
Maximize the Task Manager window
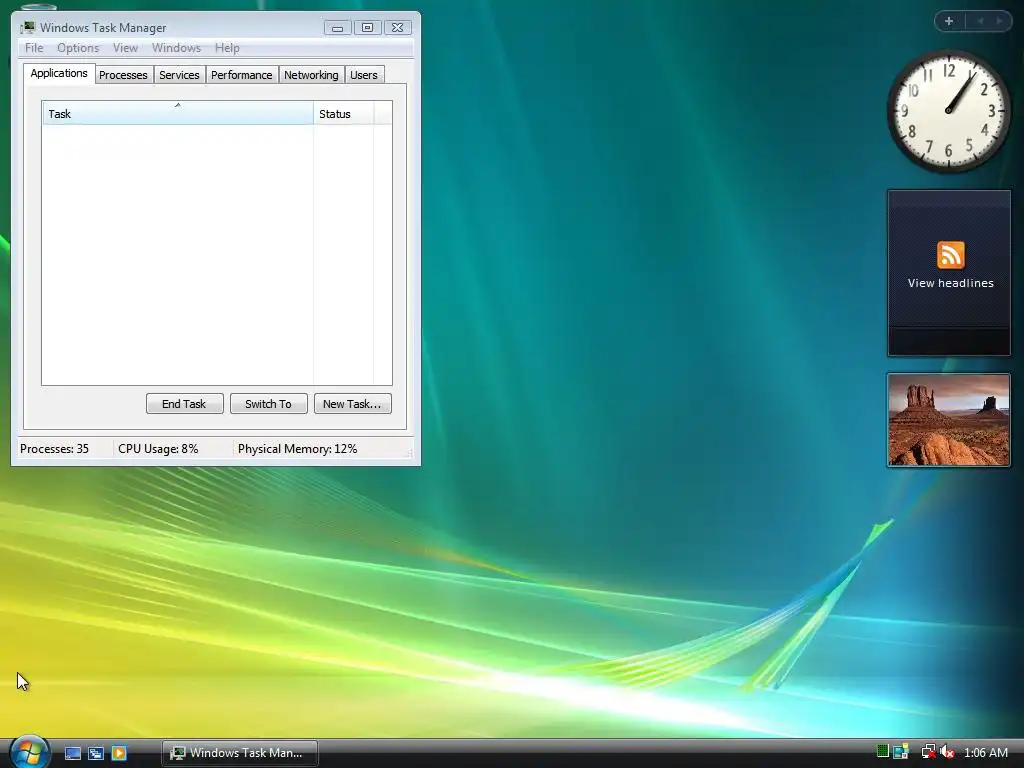(368, 27)
